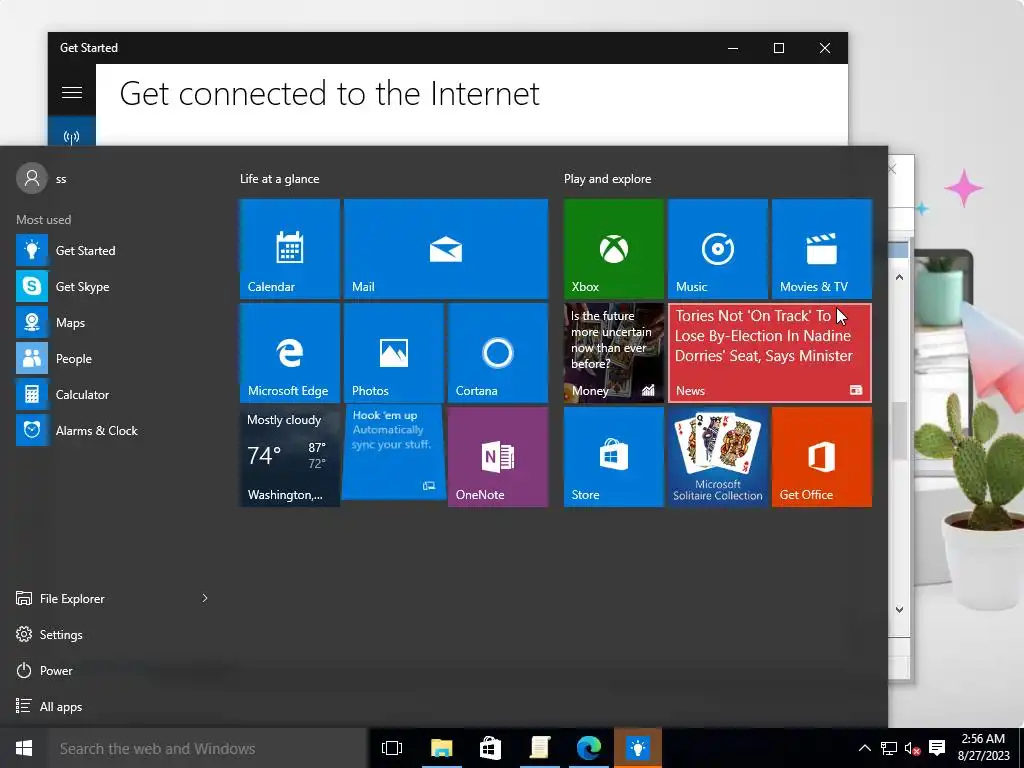This screenshot has height=768, width=1024.
Task: Open the Photos tile
Action: tap(393, 353)
